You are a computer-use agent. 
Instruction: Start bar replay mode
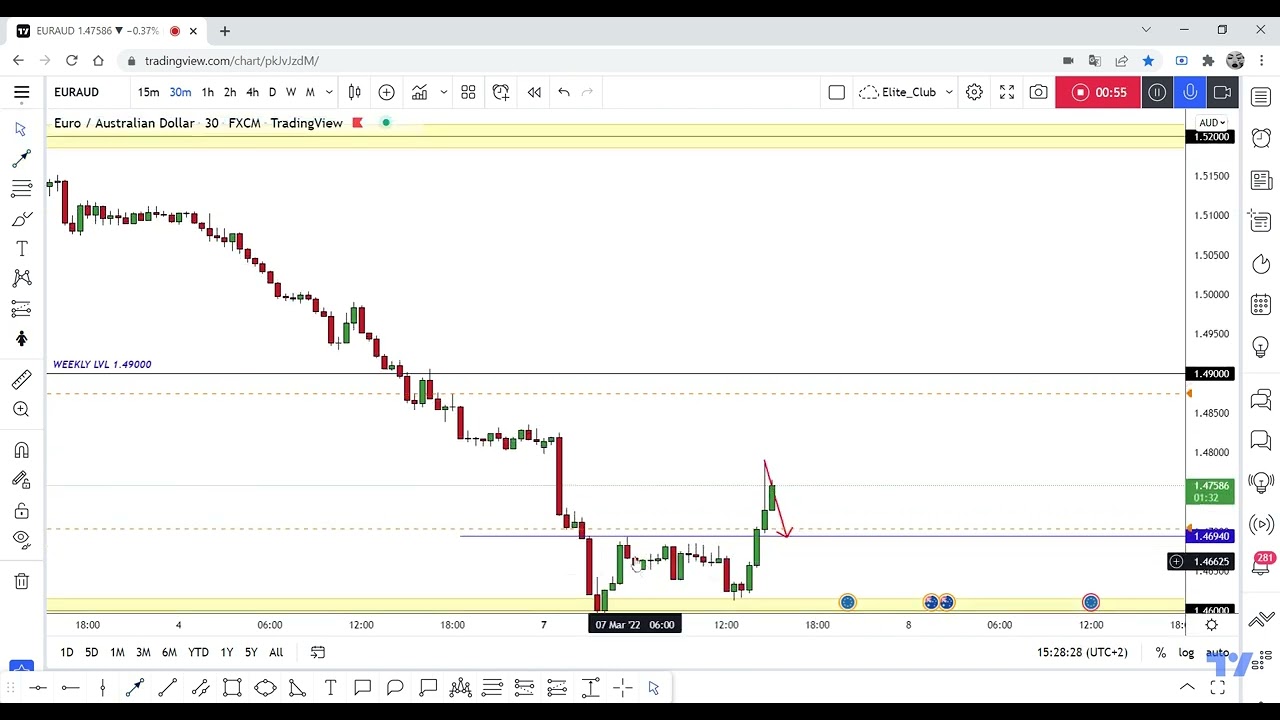[x=534, y=92]
